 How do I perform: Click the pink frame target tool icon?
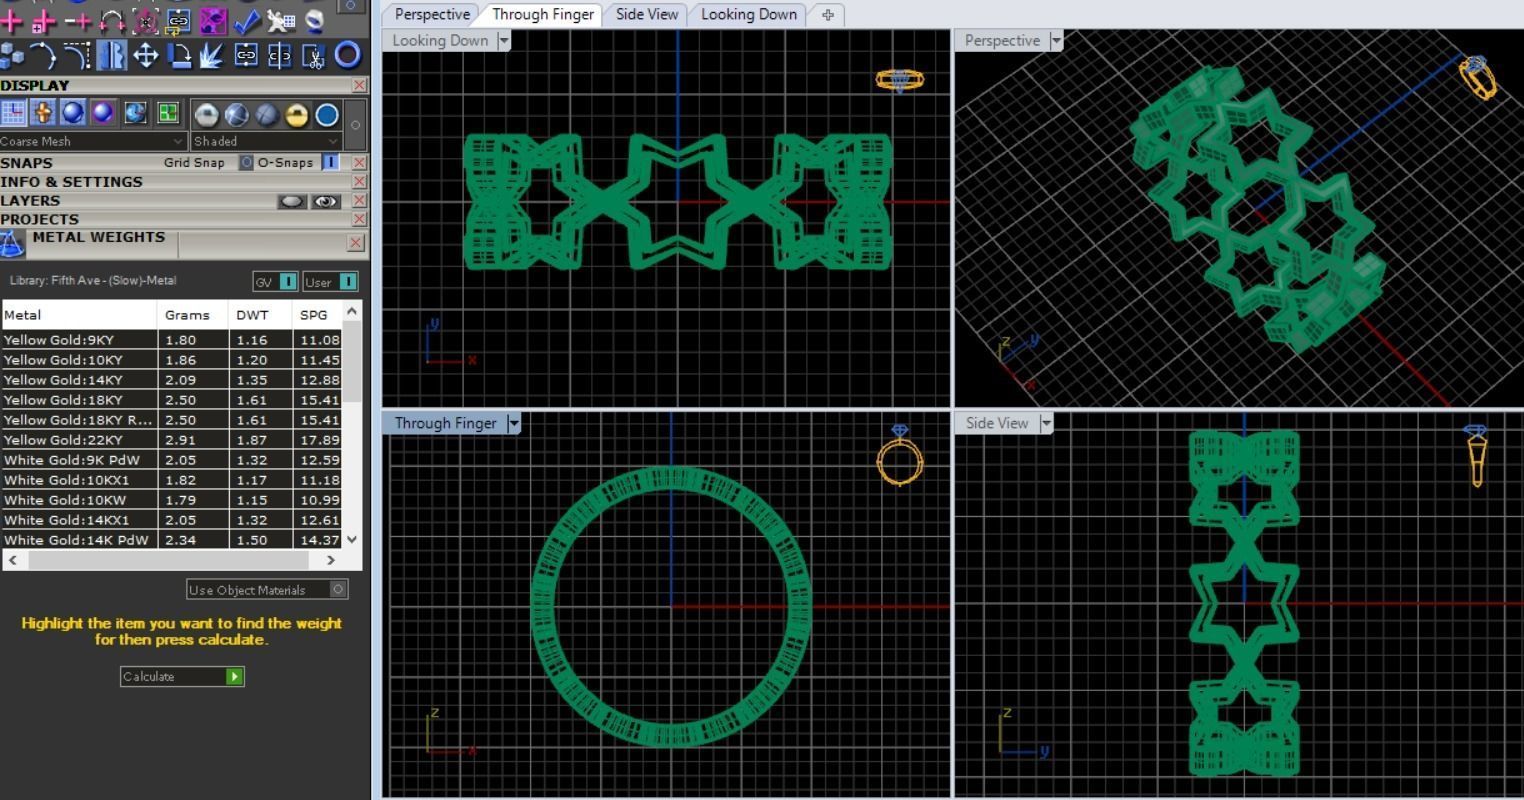(145, 20)
